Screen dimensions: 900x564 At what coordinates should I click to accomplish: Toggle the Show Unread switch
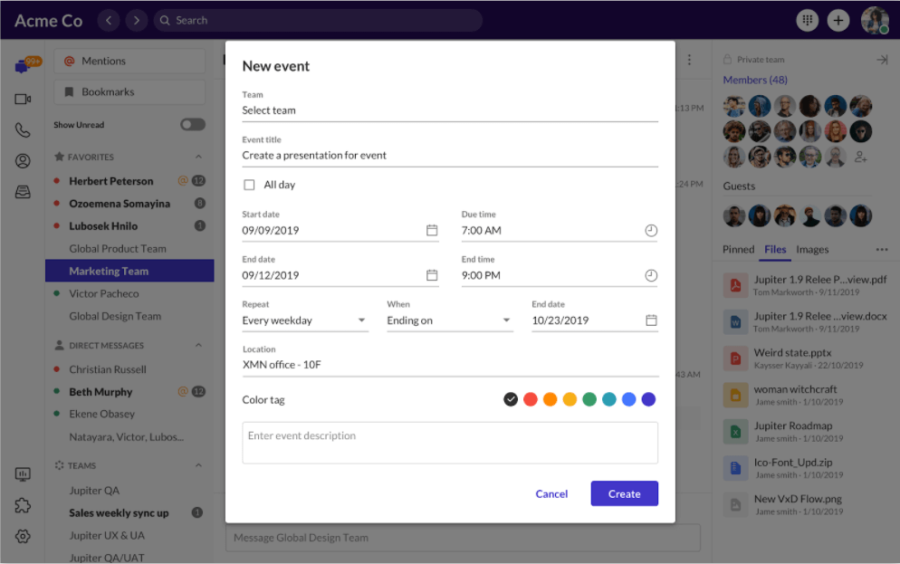192,125
